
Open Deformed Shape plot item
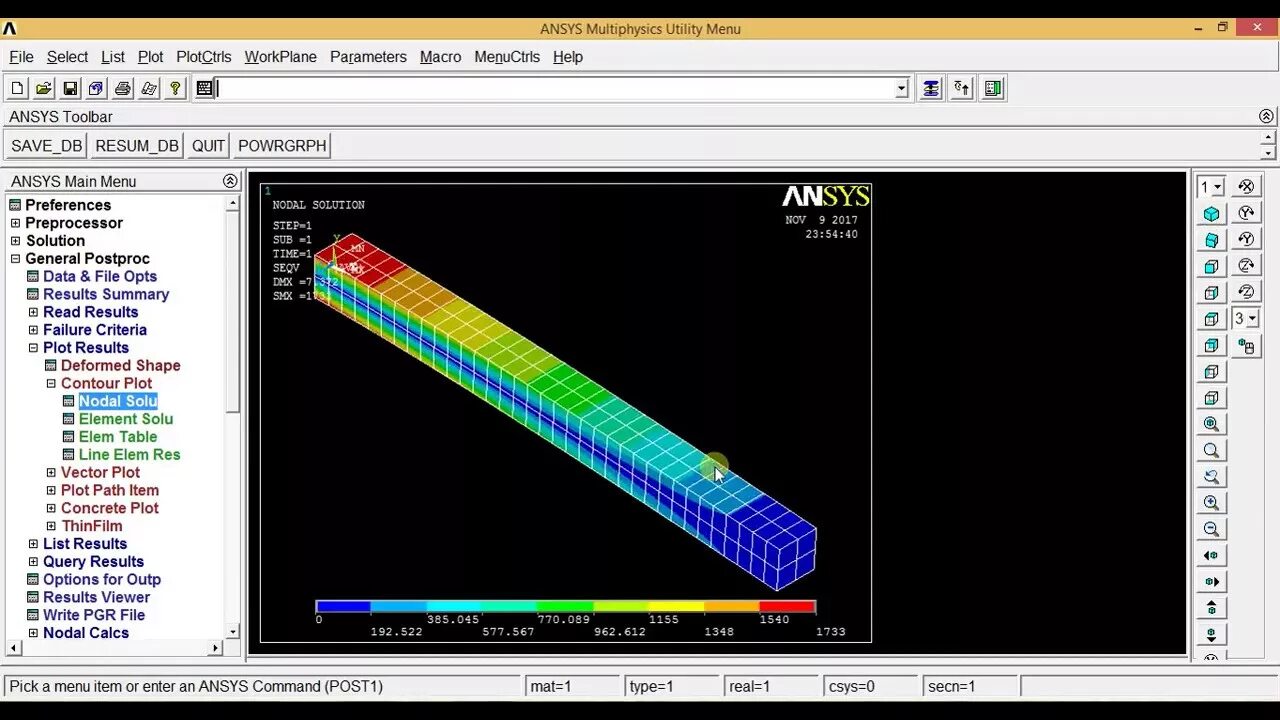point(120,366)
